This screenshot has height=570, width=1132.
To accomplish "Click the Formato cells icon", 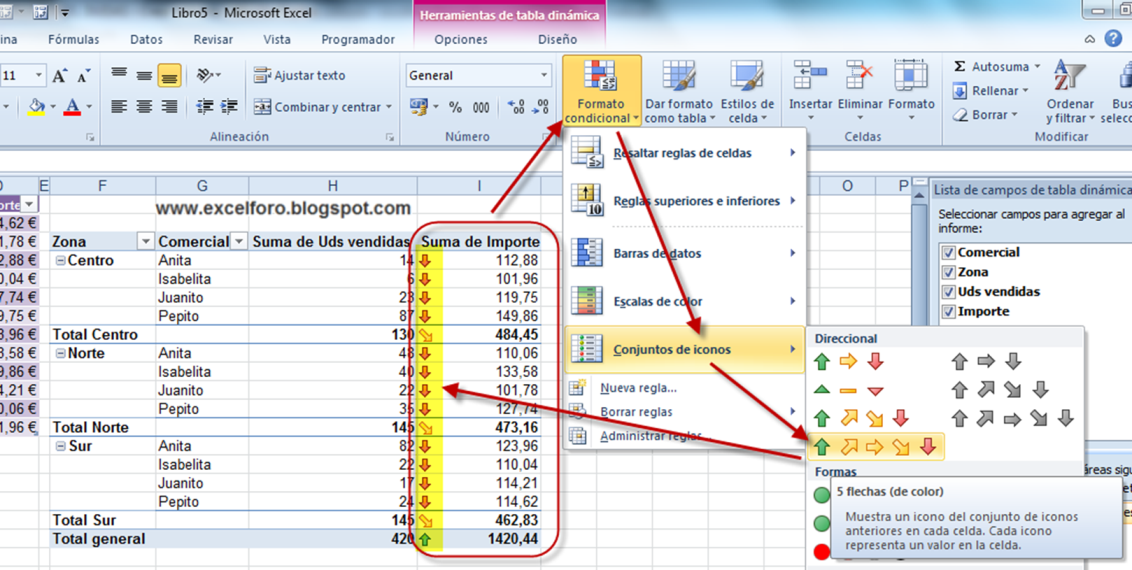I will pyautogui.click(x=911, y=75).
